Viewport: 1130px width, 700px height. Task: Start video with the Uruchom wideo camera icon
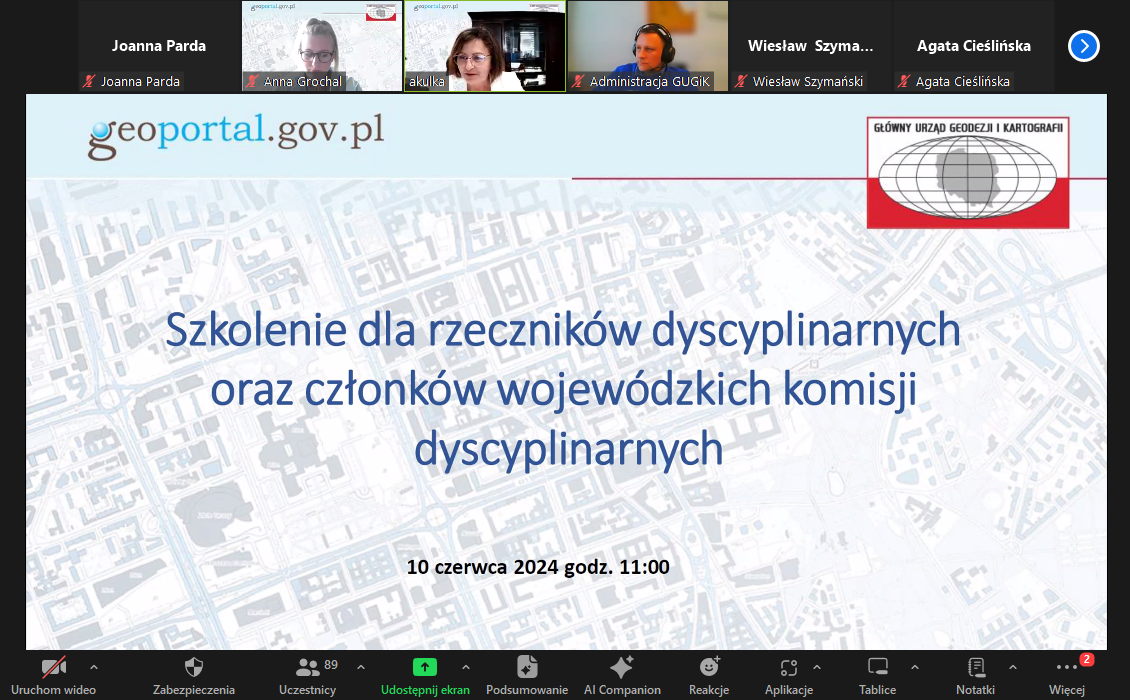54,668
